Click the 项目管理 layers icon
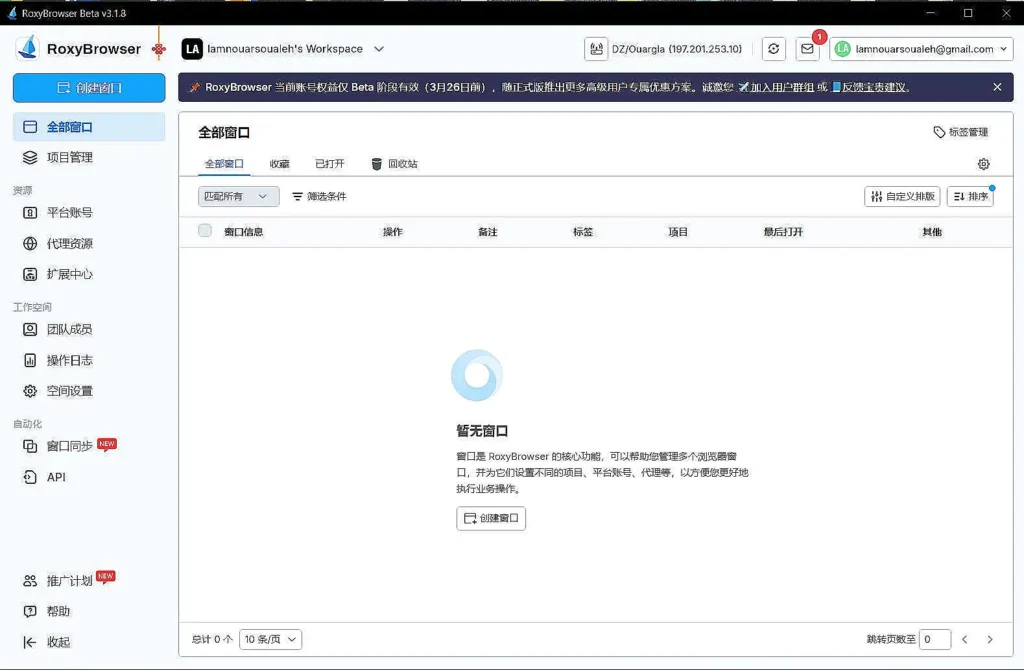 (30, 157)
